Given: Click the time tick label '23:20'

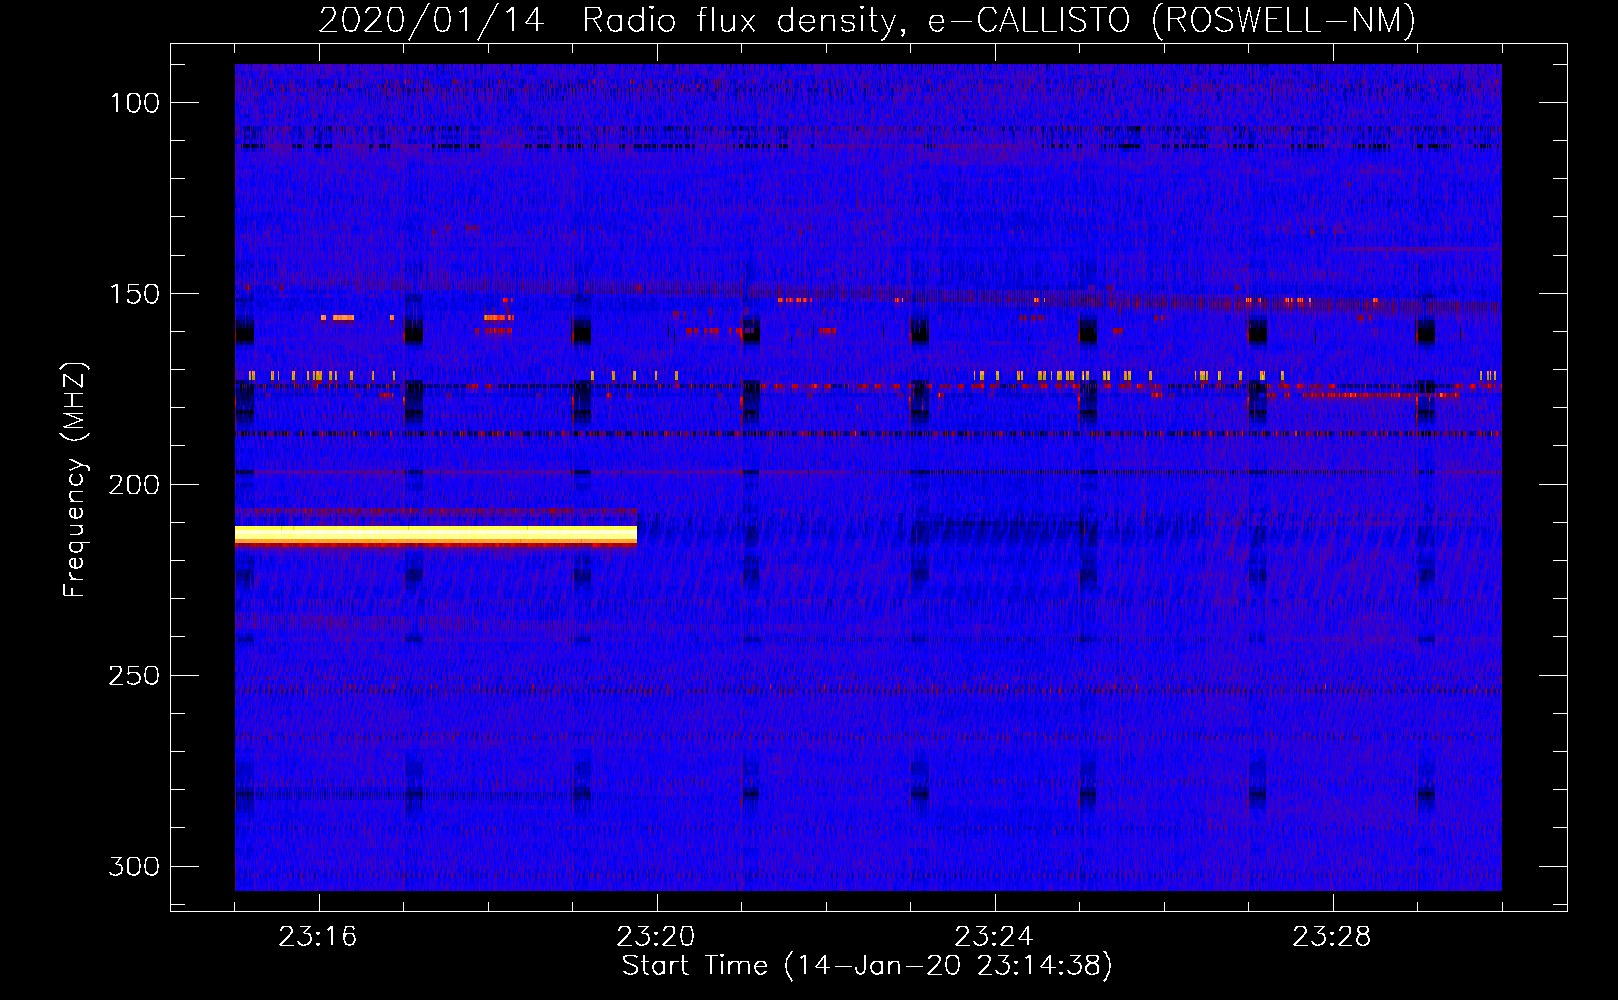Looking at the screenshot, I should click(x=656, y=937).
